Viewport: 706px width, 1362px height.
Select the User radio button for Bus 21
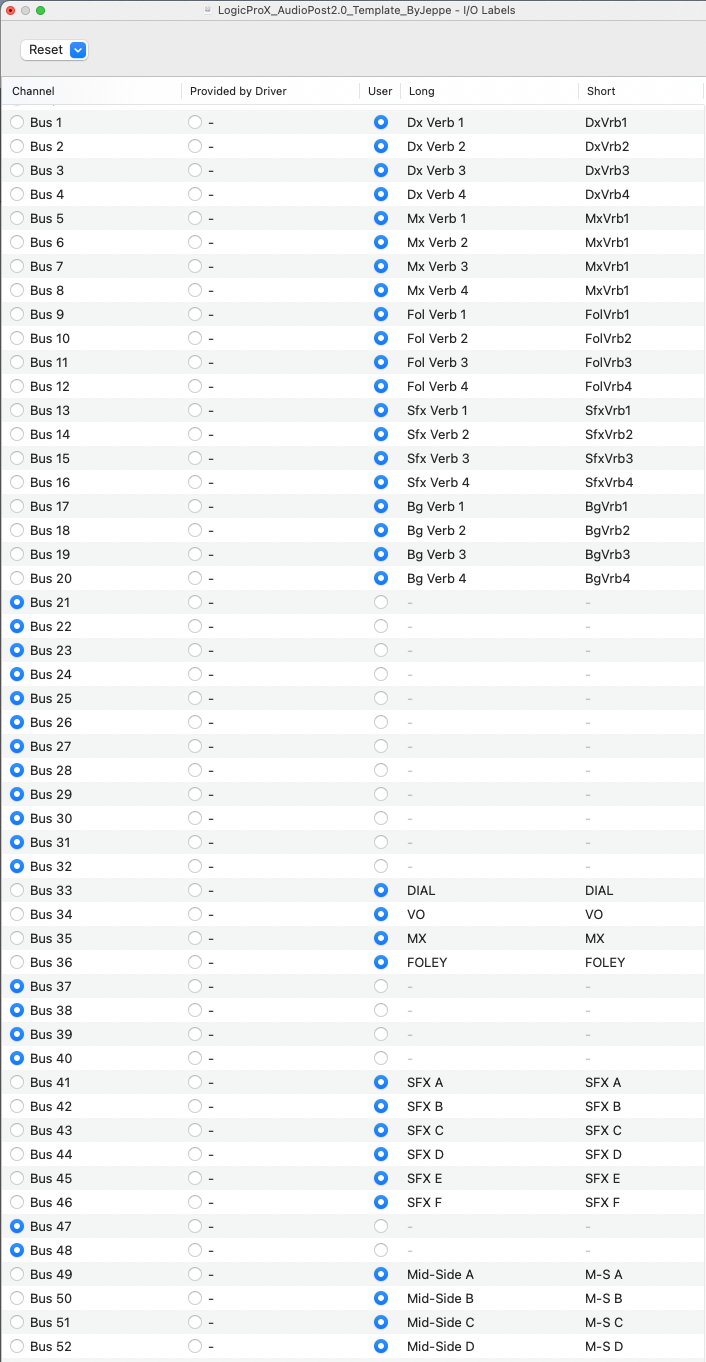[x=381, y=602]
